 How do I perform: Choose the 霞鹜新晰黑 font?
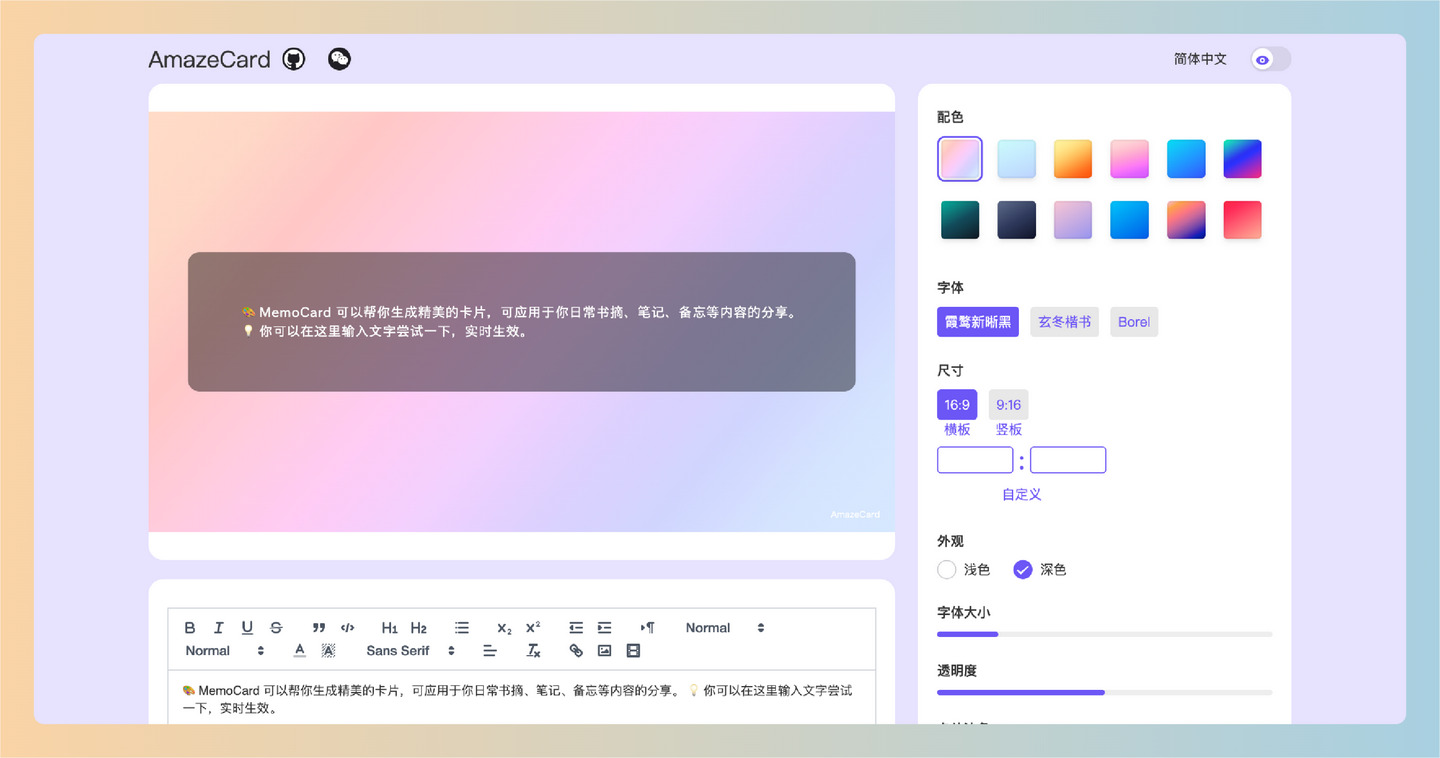click(978, 322)
